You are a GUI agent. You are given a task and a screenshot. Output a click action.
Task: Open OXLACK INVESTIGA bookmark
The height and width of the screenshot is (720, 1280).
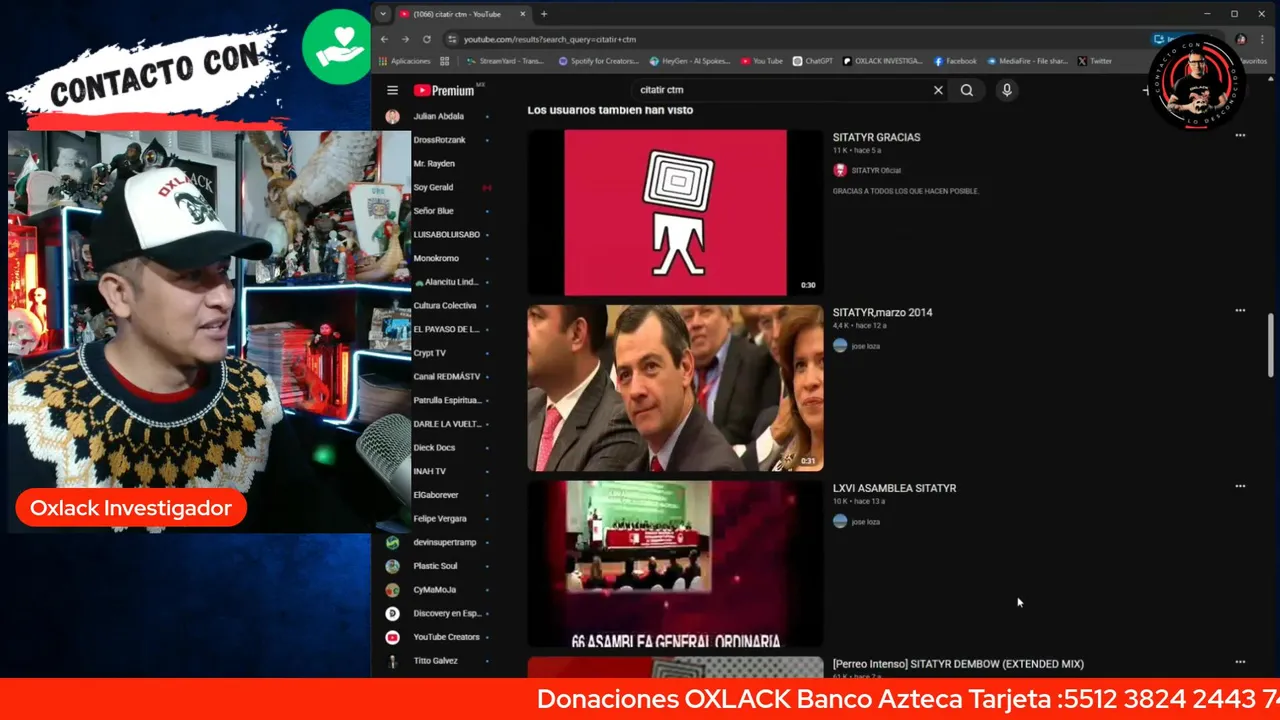coord(883,61)
